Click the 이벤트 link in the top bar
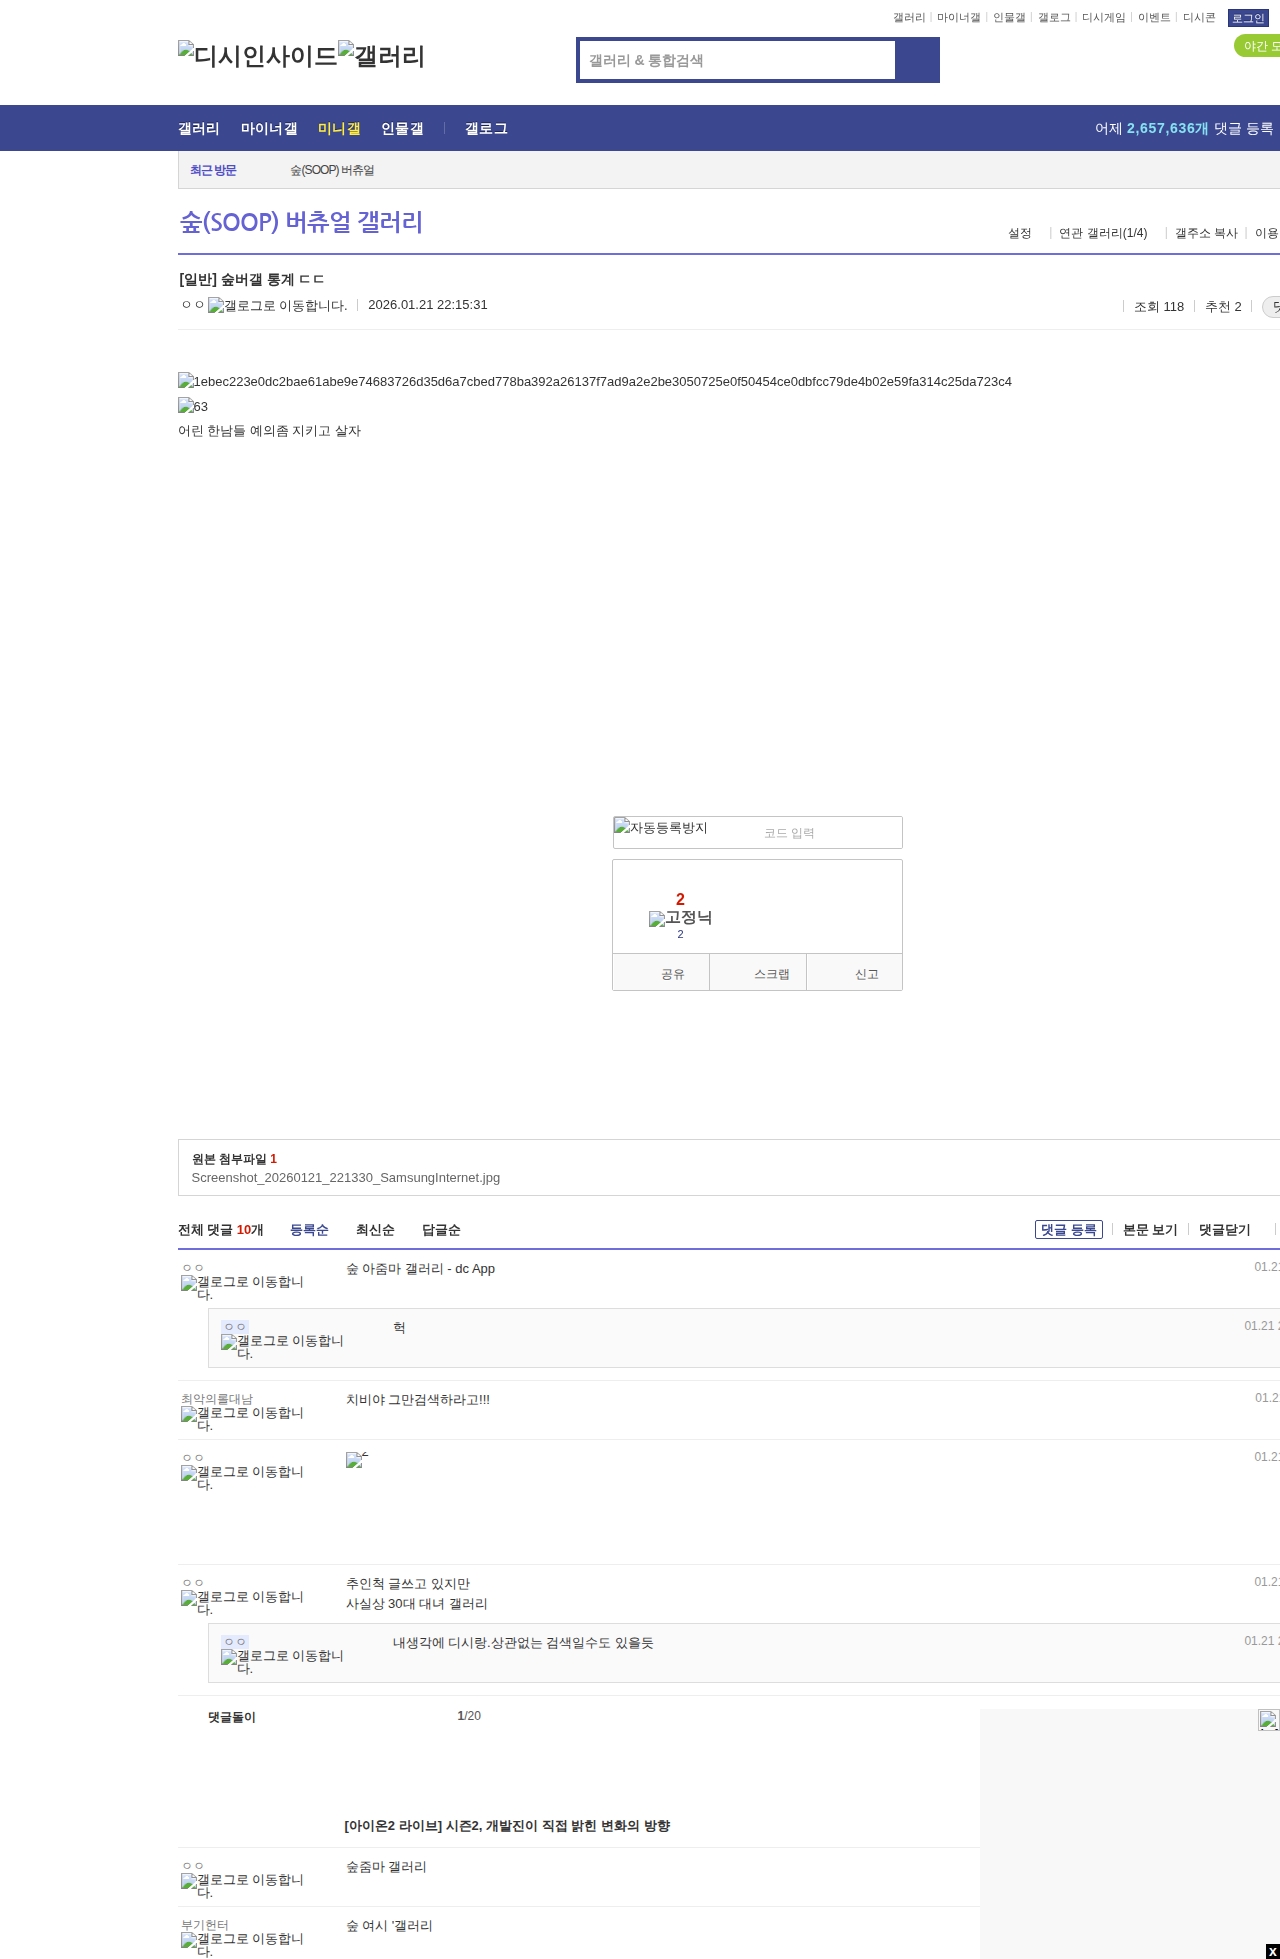Image resolution: width=1280 pixels, height=1959 pixels. [x=1154, y=17]
